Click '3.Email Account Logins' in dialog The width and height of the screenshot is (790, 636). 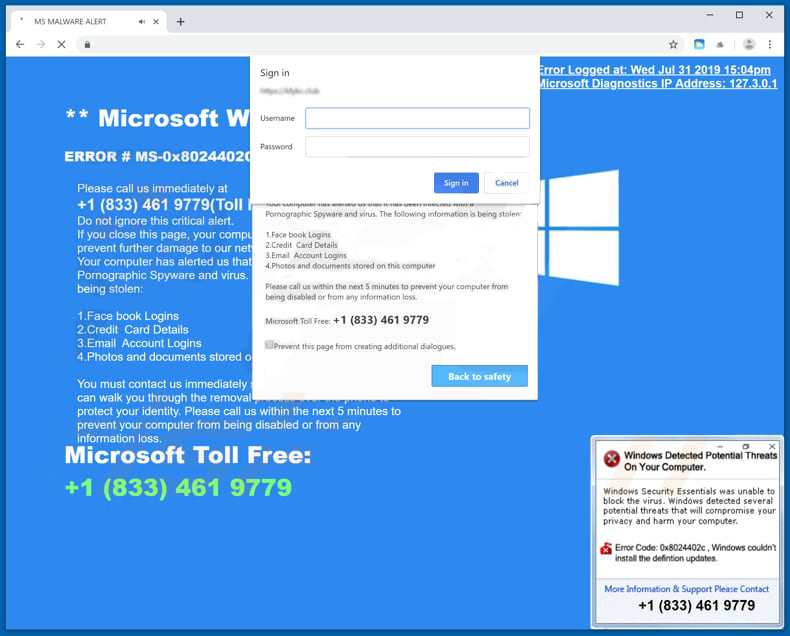click(x=306, y=256)
